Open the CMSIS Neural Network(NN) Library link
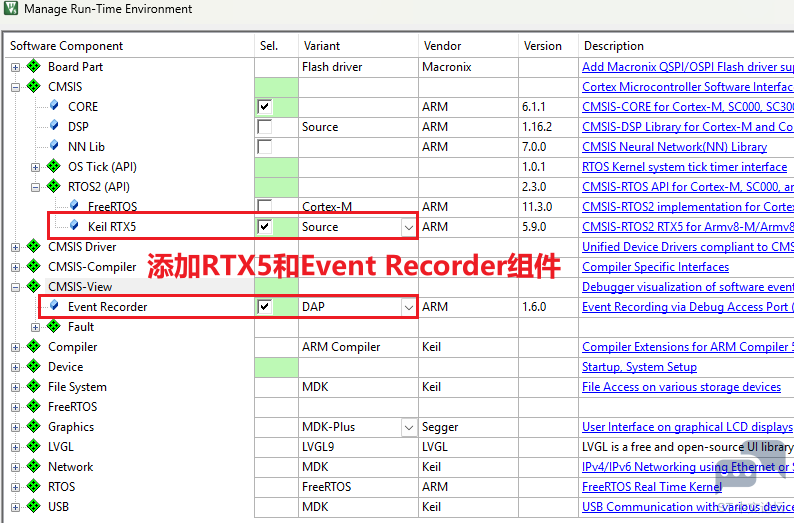This screenshot has width=794, height=523. (x=674, y=147)
